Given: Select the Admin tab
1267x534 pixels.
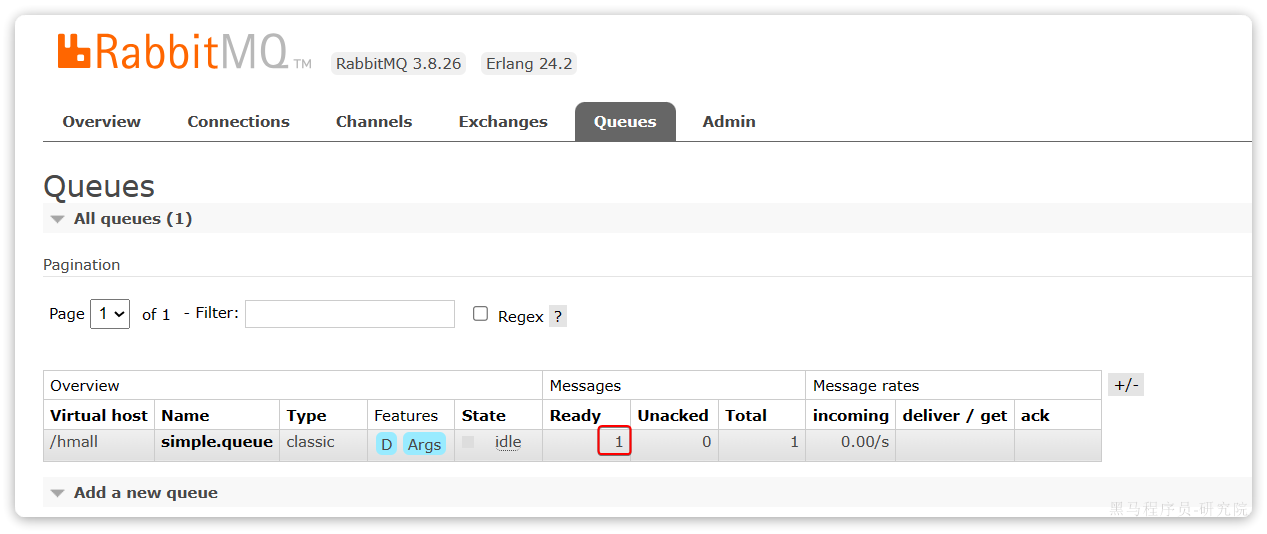Looking at the screenshot, I should pos(729,122).
